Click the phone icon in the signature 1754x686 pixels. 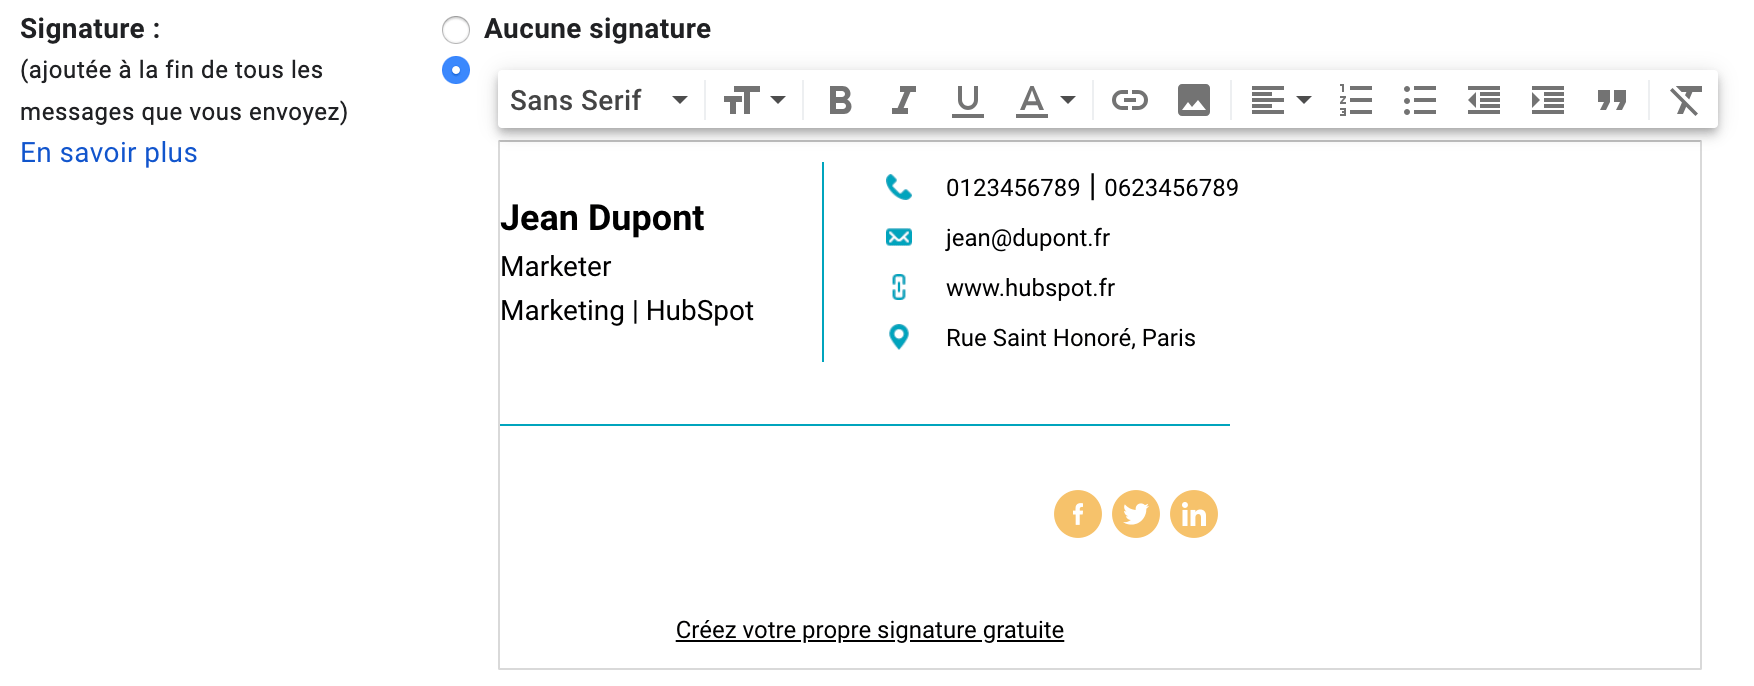[899, 187]
